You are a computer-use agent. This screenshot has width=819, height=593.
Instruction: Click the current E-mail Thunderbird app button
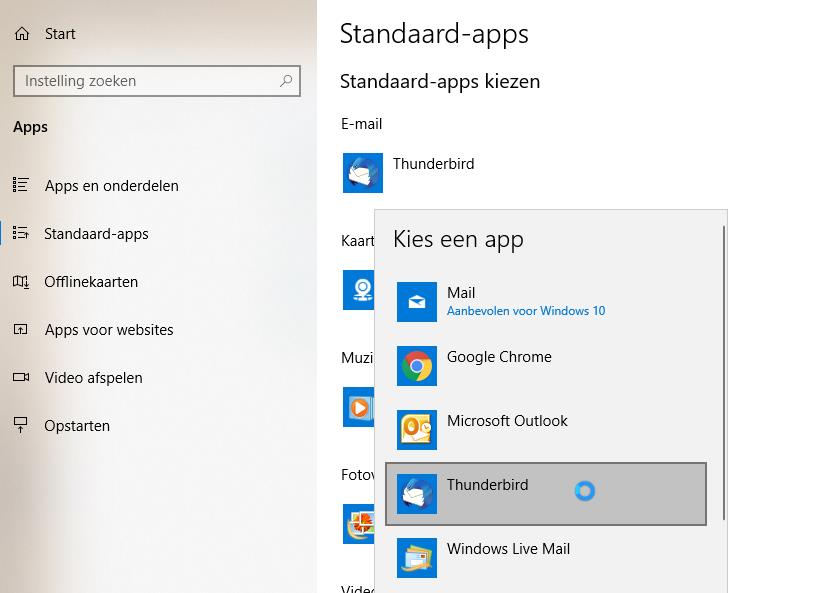pyautogui.click(x=410, y=173)
